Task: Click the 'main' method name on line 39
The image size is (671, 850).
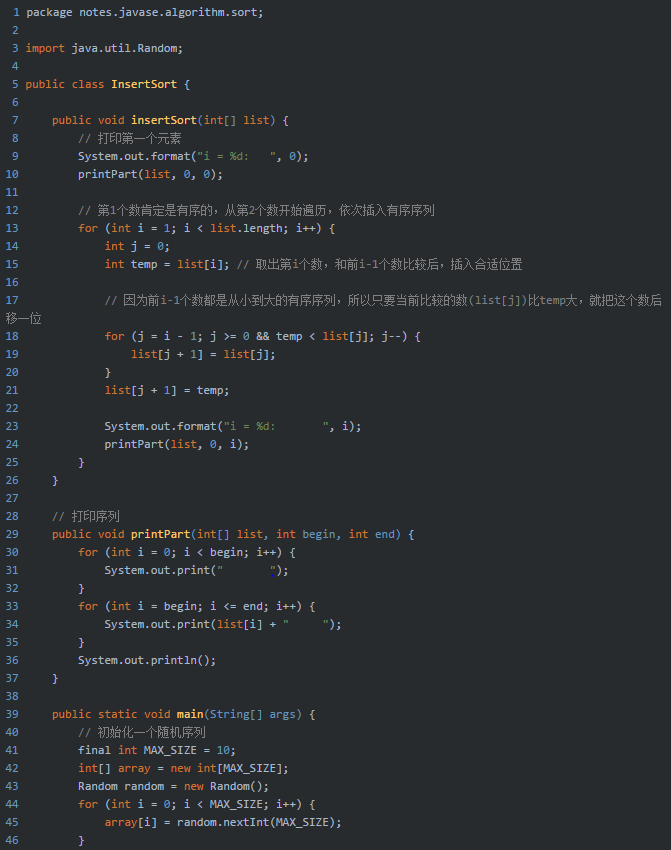Action: click(x=190, y=714)
